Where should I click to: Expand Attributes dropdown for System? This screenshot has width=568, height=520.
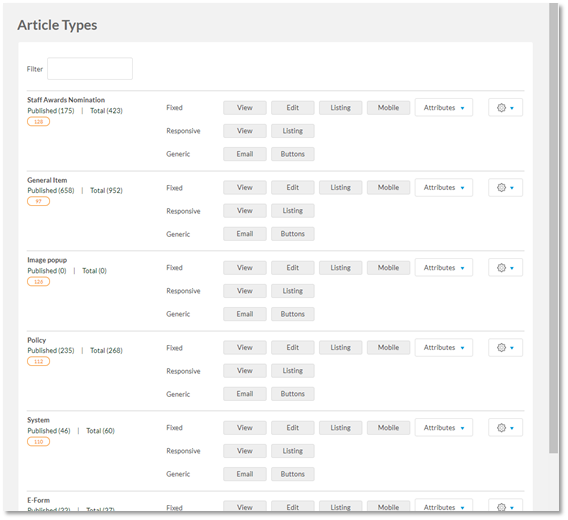click(444, 428)
